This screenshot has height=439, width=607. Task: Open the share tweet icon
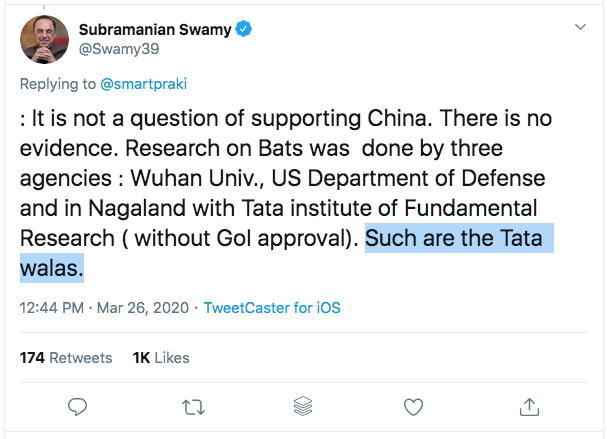click(527, 406)
